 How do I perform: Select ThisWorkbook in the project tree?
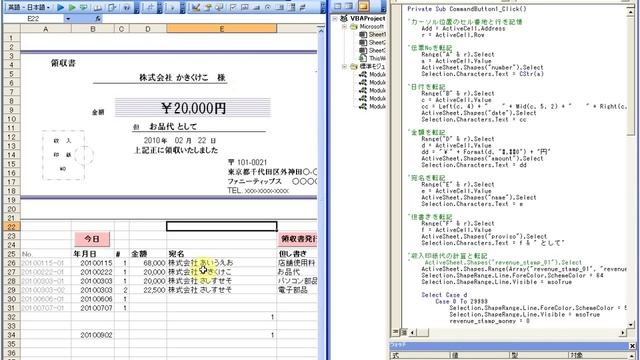[377, 58]
